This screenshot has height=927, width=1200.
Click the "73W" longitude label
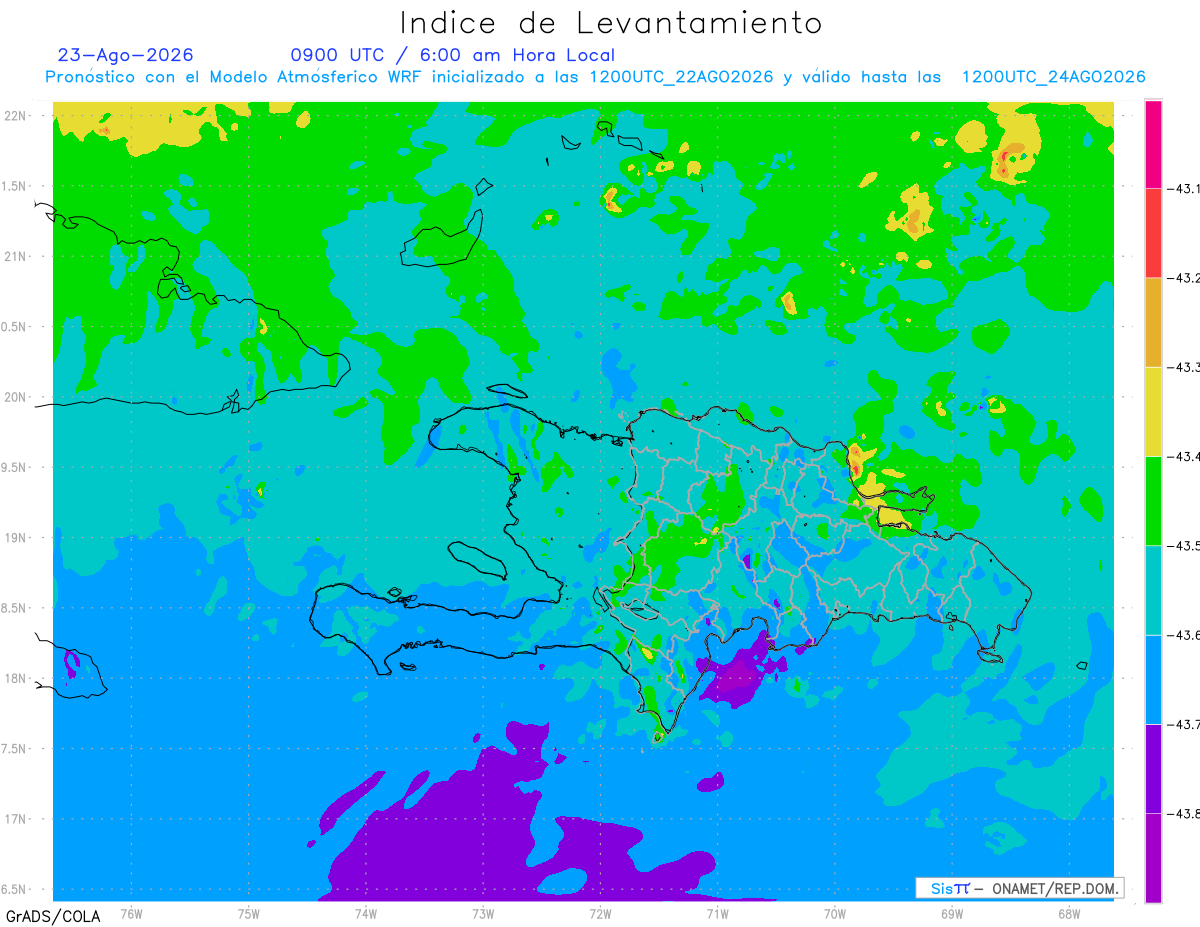[x=483, y=913]
